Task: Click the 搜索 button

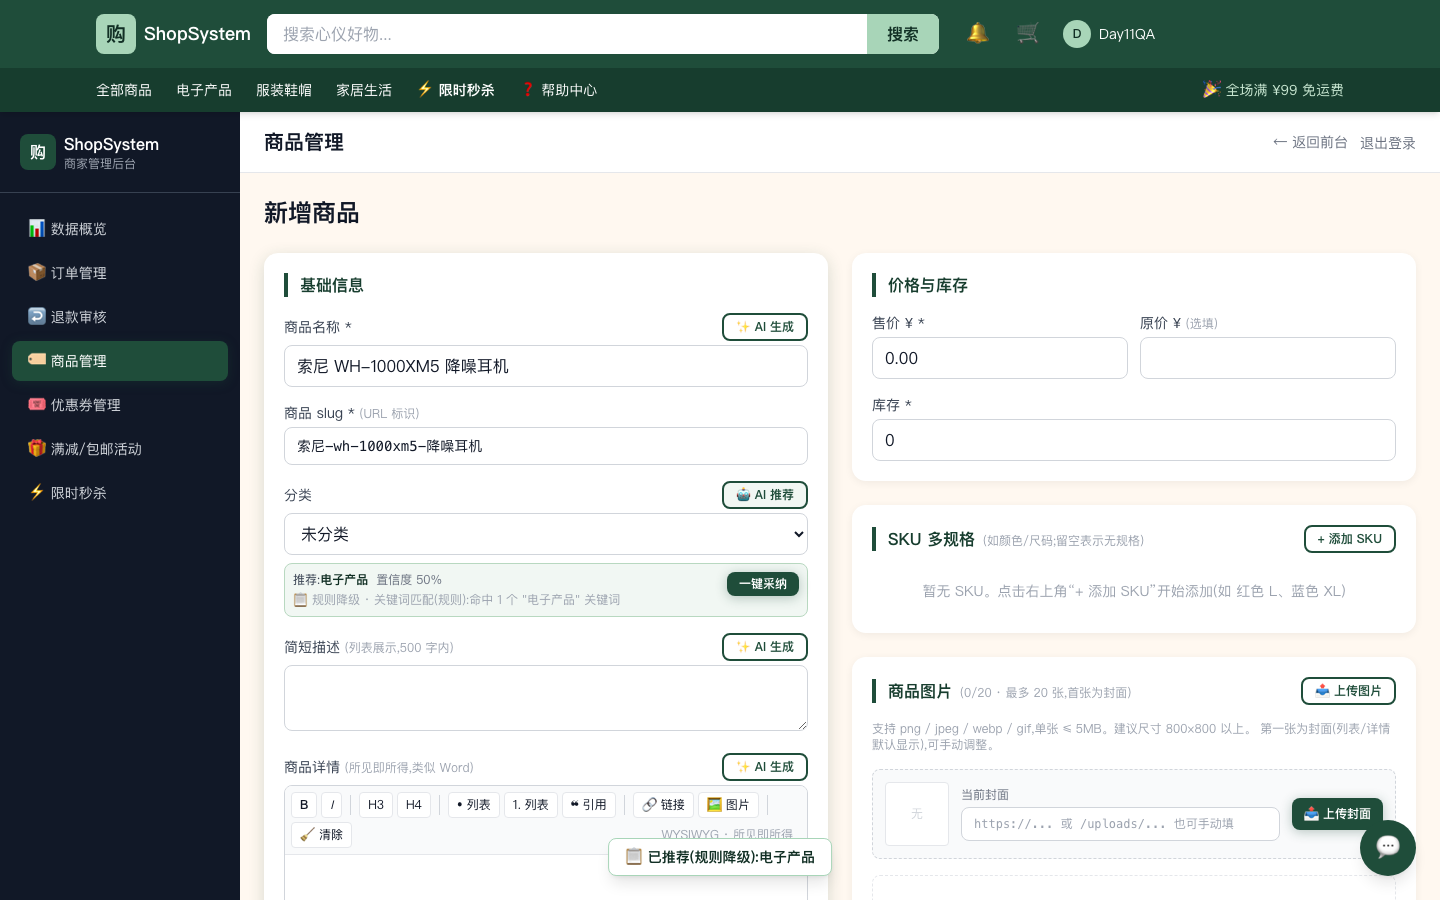Action: pos(903,34)
